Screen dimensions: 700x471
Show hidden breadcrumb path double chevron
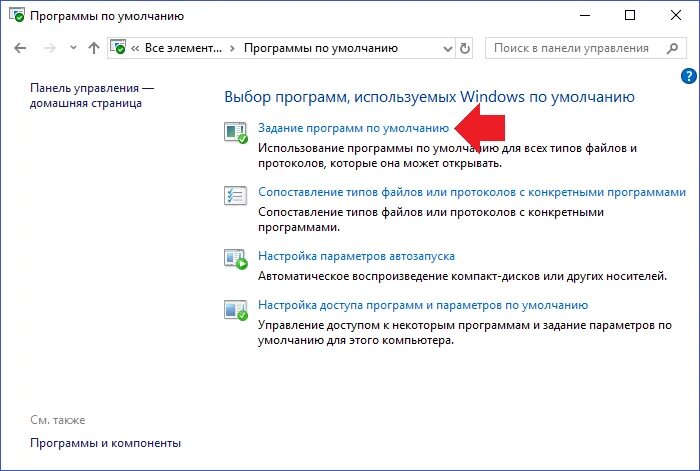pos(135,48)
